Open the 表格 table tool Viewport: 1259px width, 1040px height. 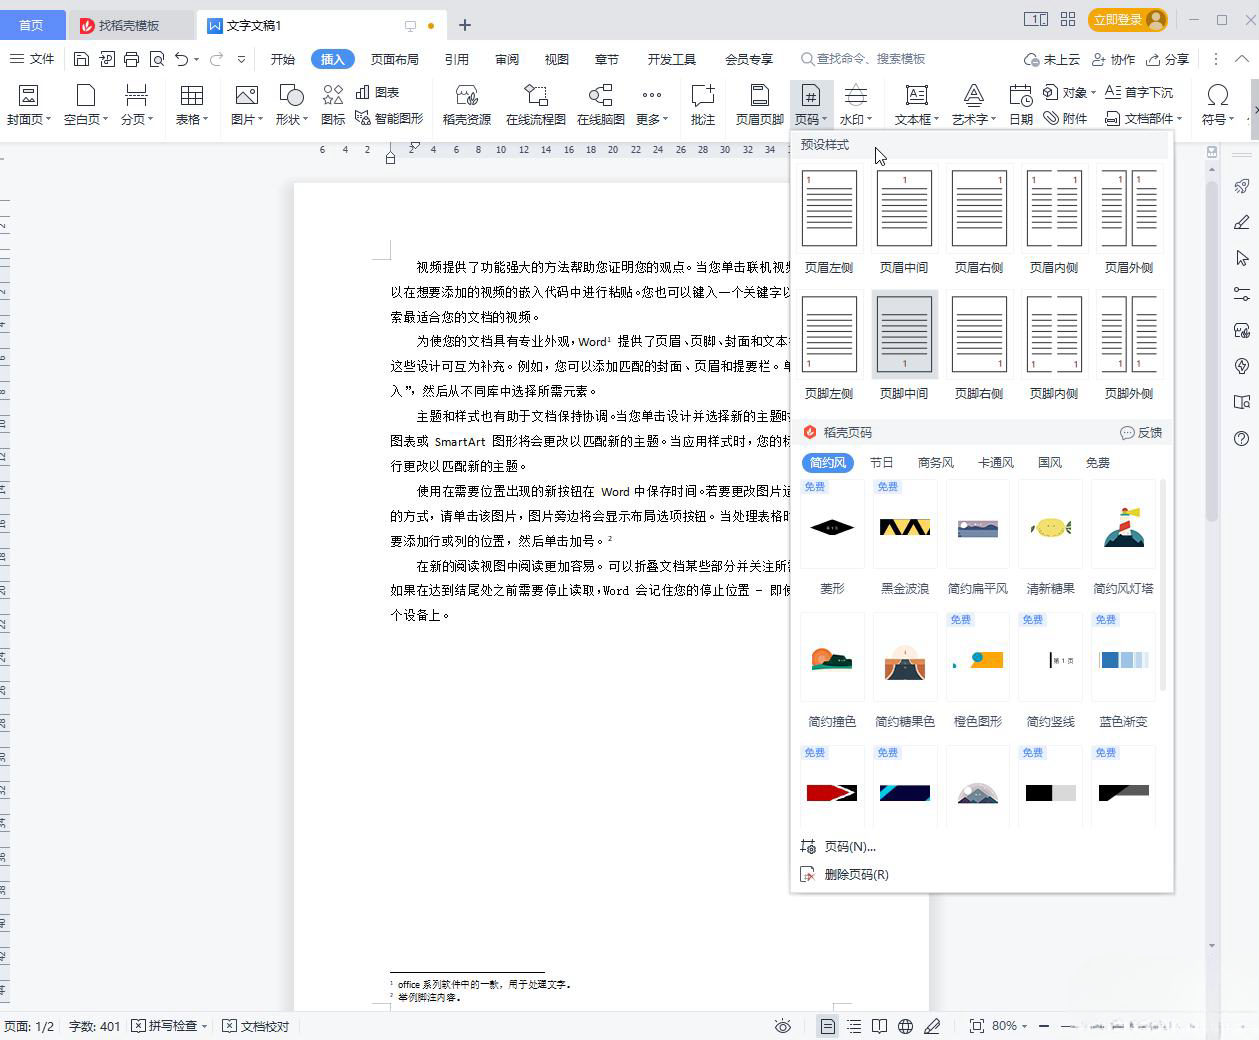pyautogui.click(x=191, y=105)
